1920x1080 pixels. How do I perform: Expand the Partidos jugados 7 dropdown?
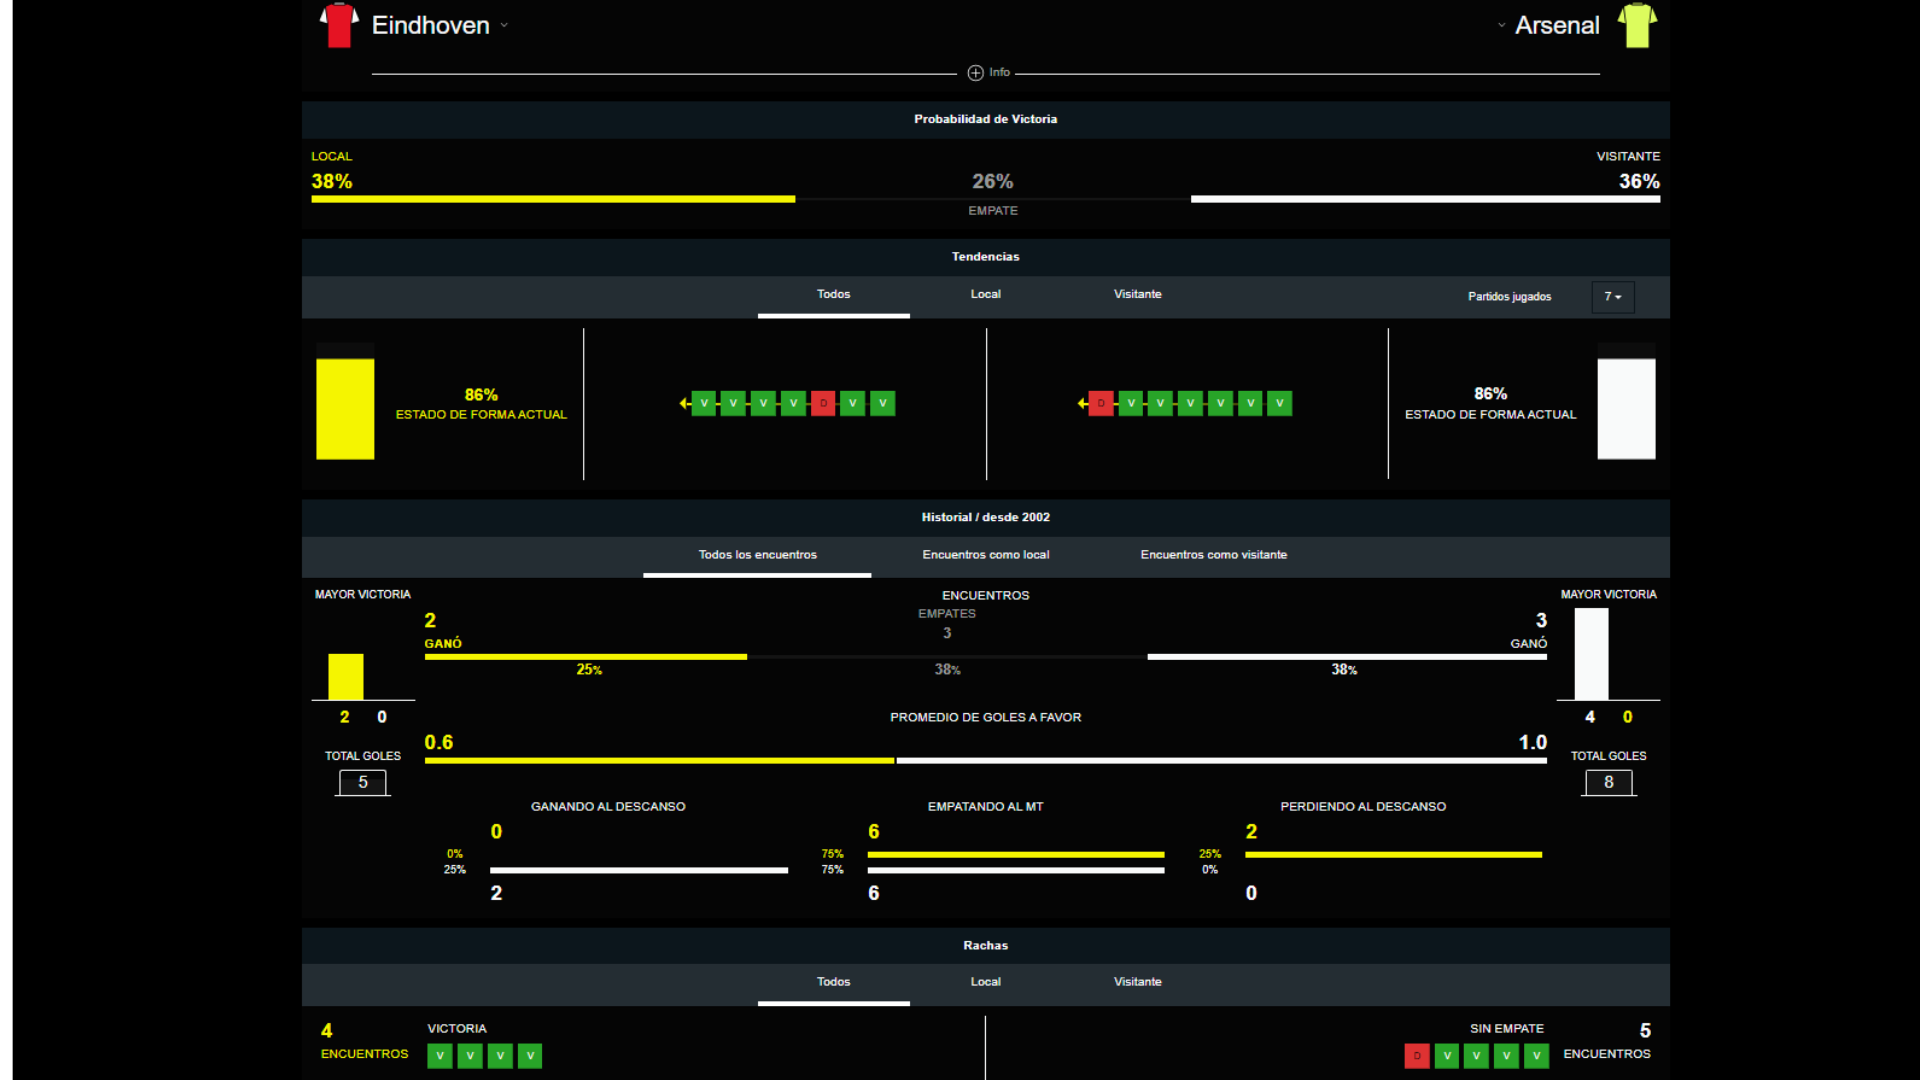(x=1612, y=297)
